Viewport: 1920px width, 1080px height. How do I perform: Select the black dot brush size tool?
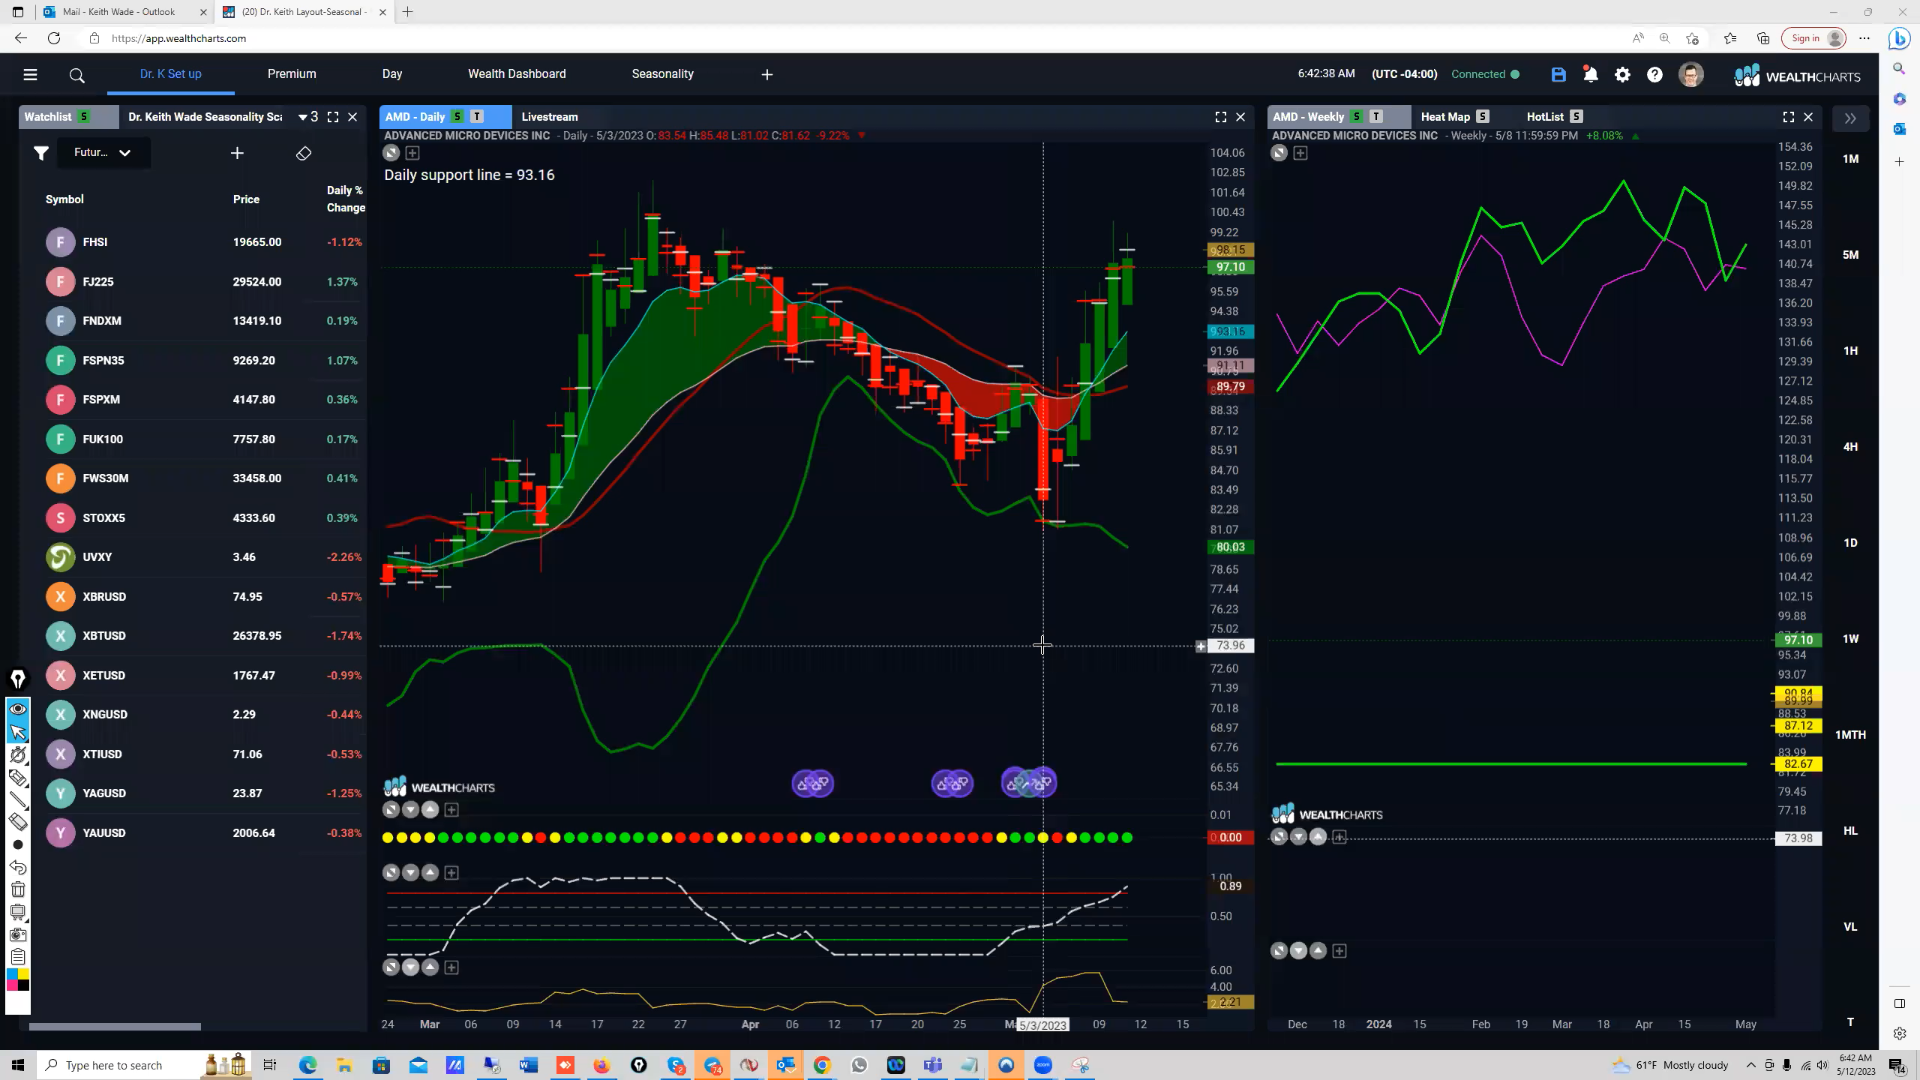(18, 845)
